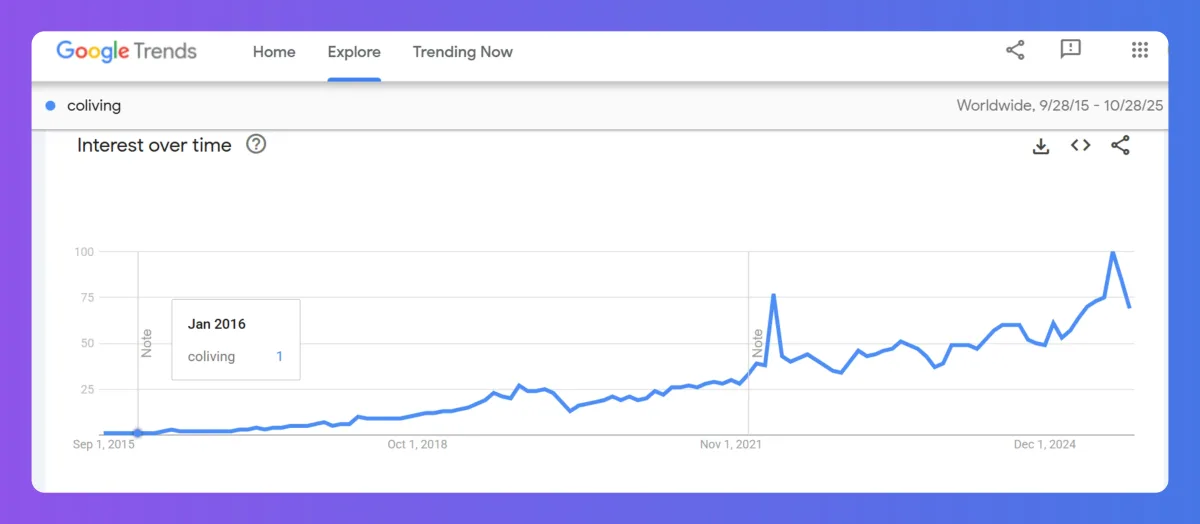This screenshot has width=1200, height=524.
Task: Go to the Home tab
Action: pos(274,52)
